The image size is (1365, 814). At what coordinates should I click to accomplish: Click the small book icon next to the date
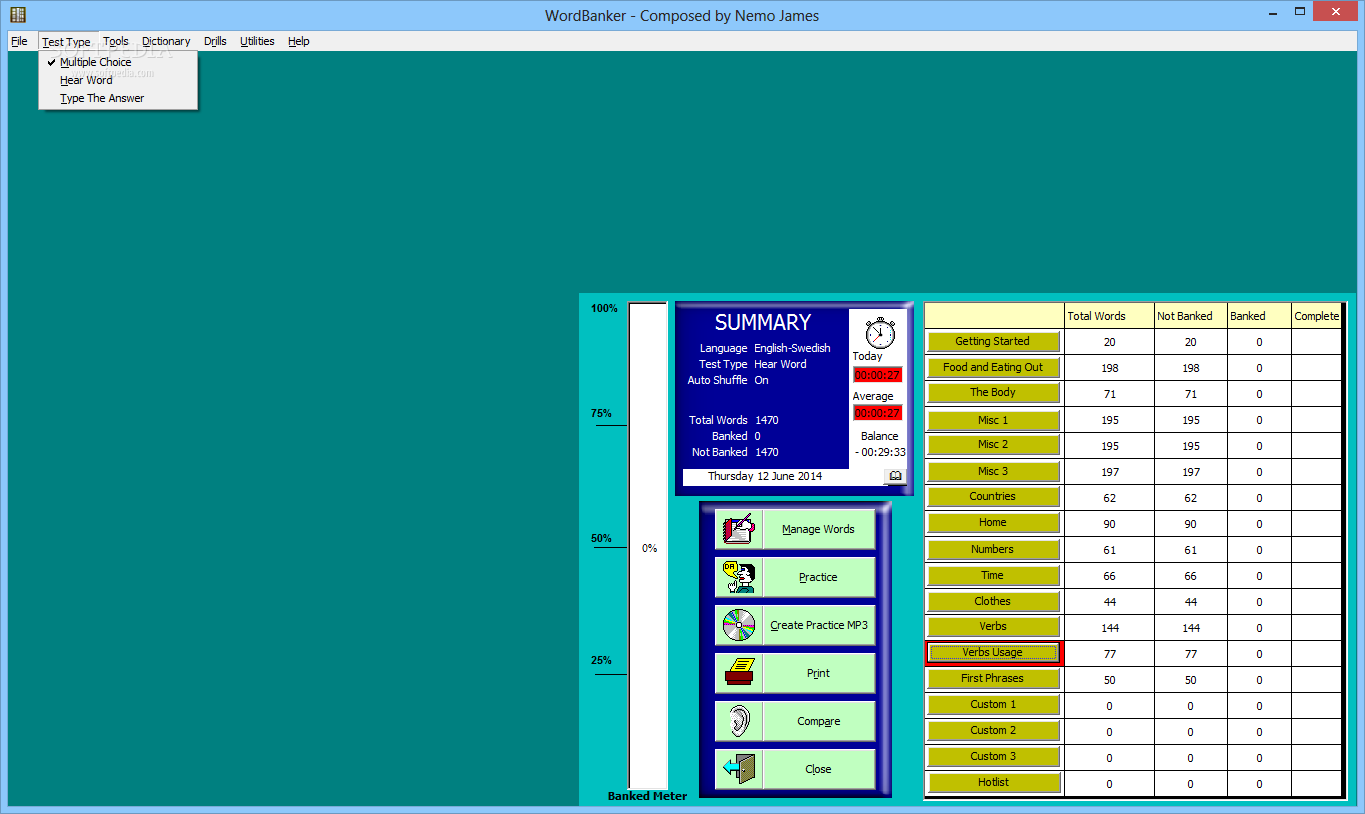[895, 476]
